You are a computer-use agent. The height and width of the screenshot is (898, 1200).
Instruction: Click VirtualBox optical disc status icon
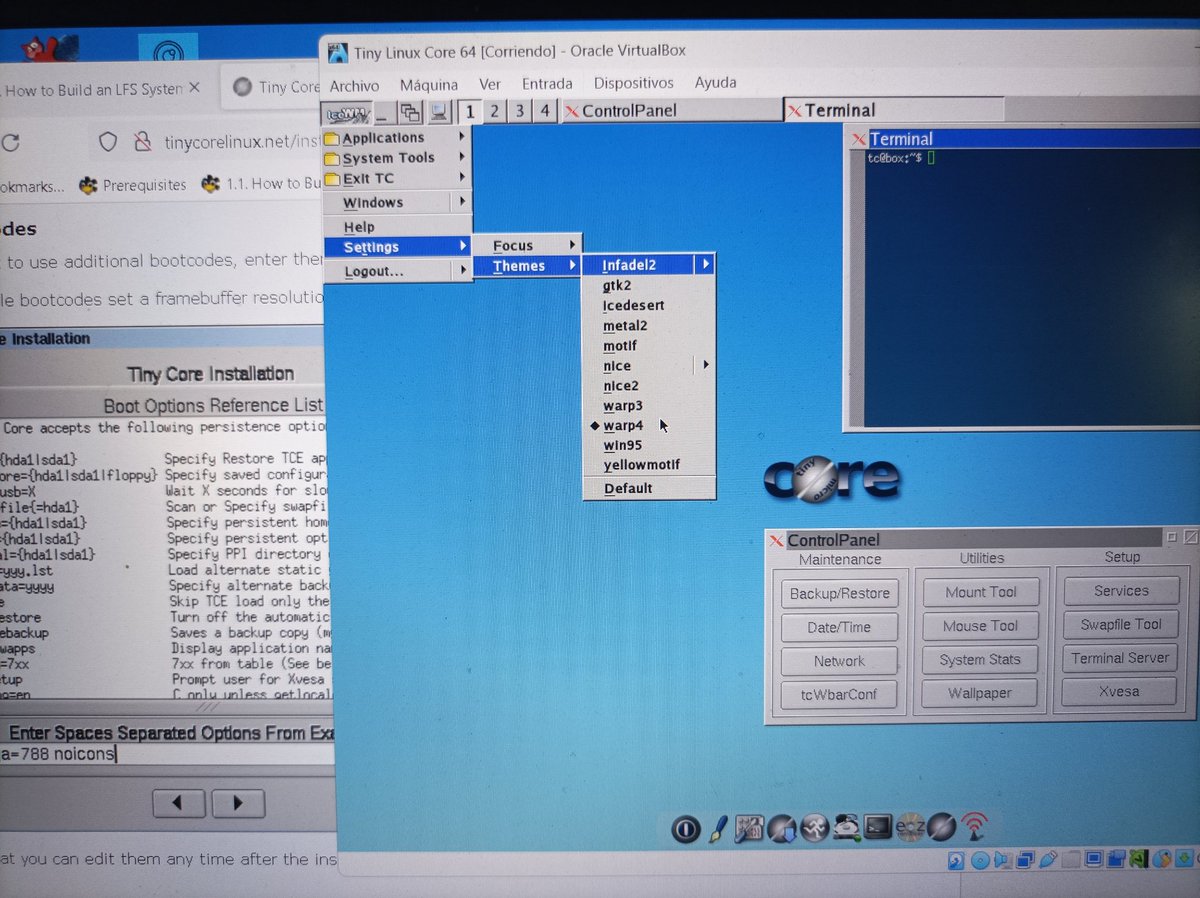(980, 860)
